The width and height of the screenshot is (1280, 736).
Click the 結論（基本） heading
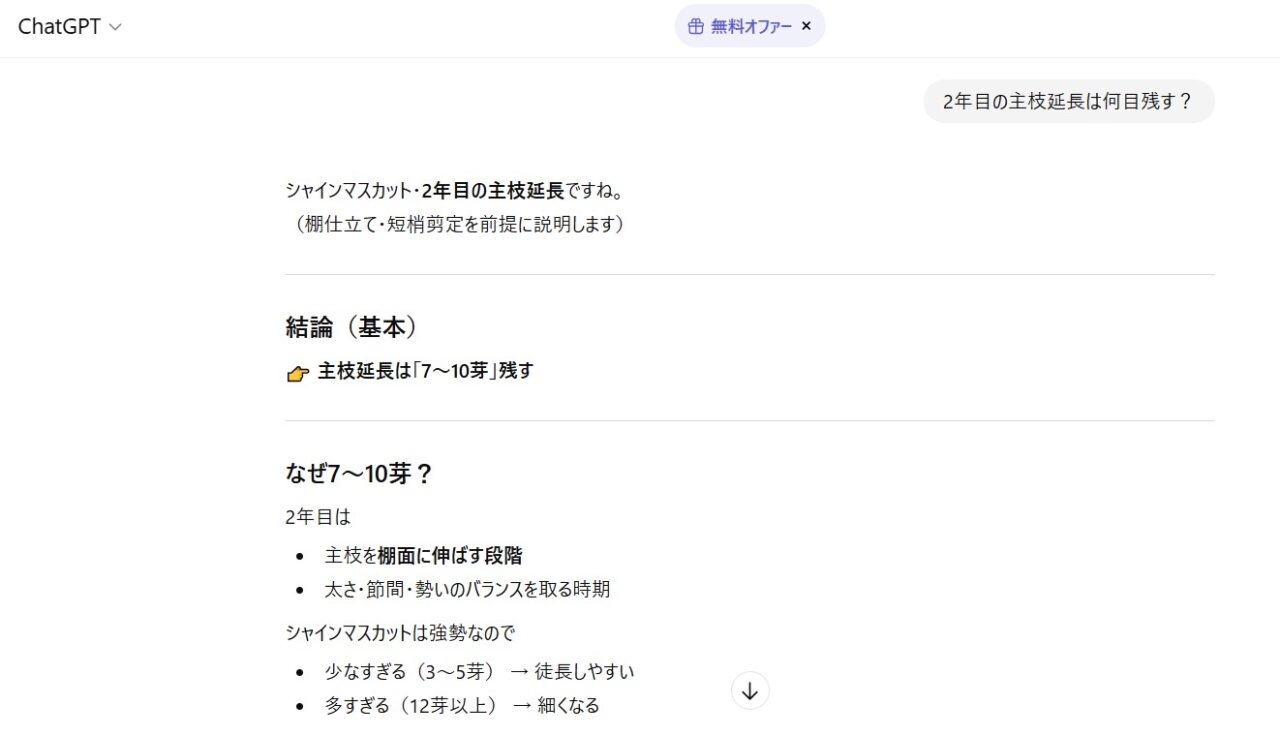(x=351, y=327)
